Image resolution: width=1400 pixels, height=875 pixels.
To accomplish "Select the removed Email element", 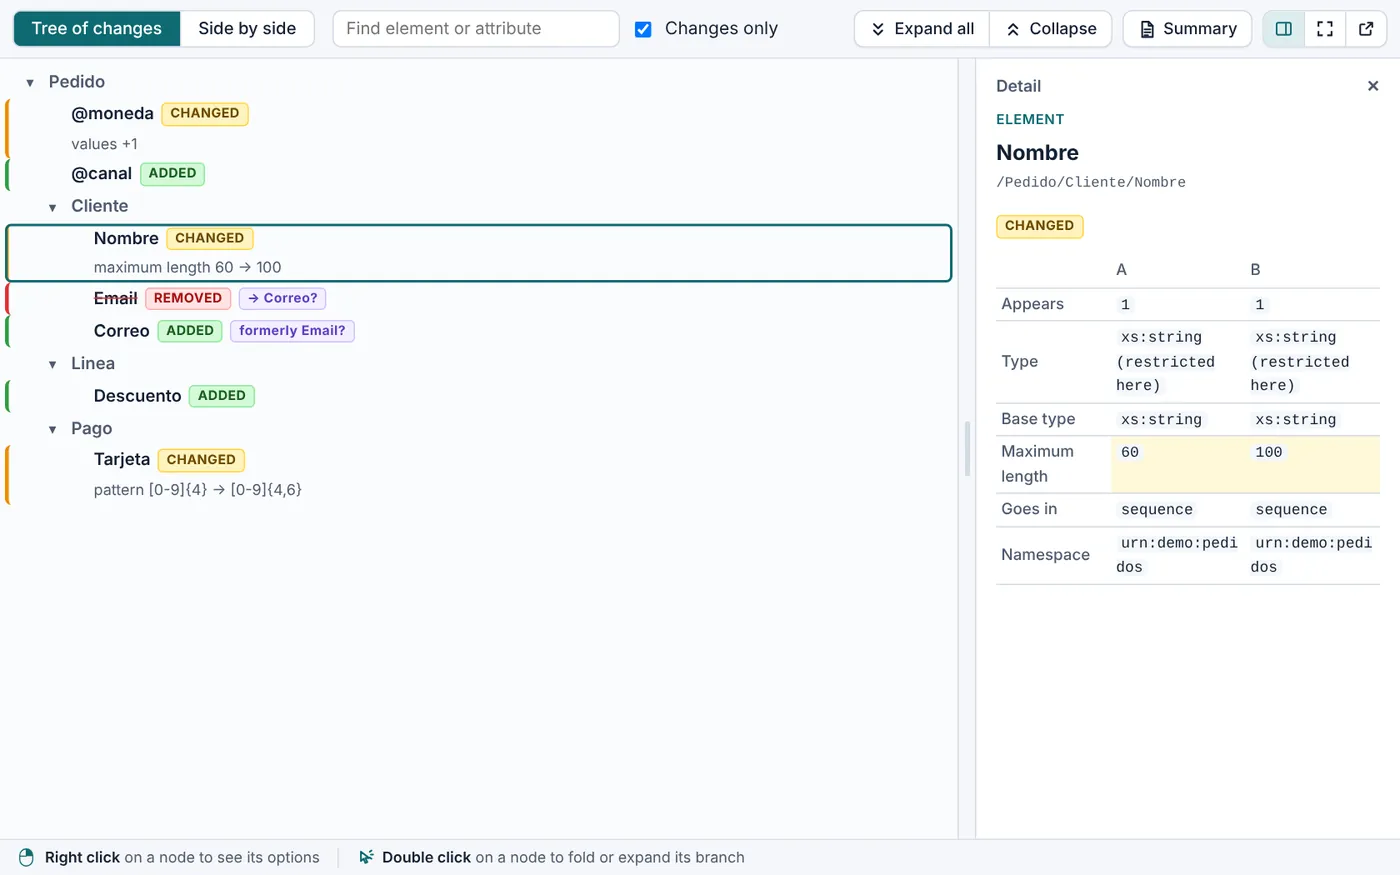I will [x=479, y=298].
